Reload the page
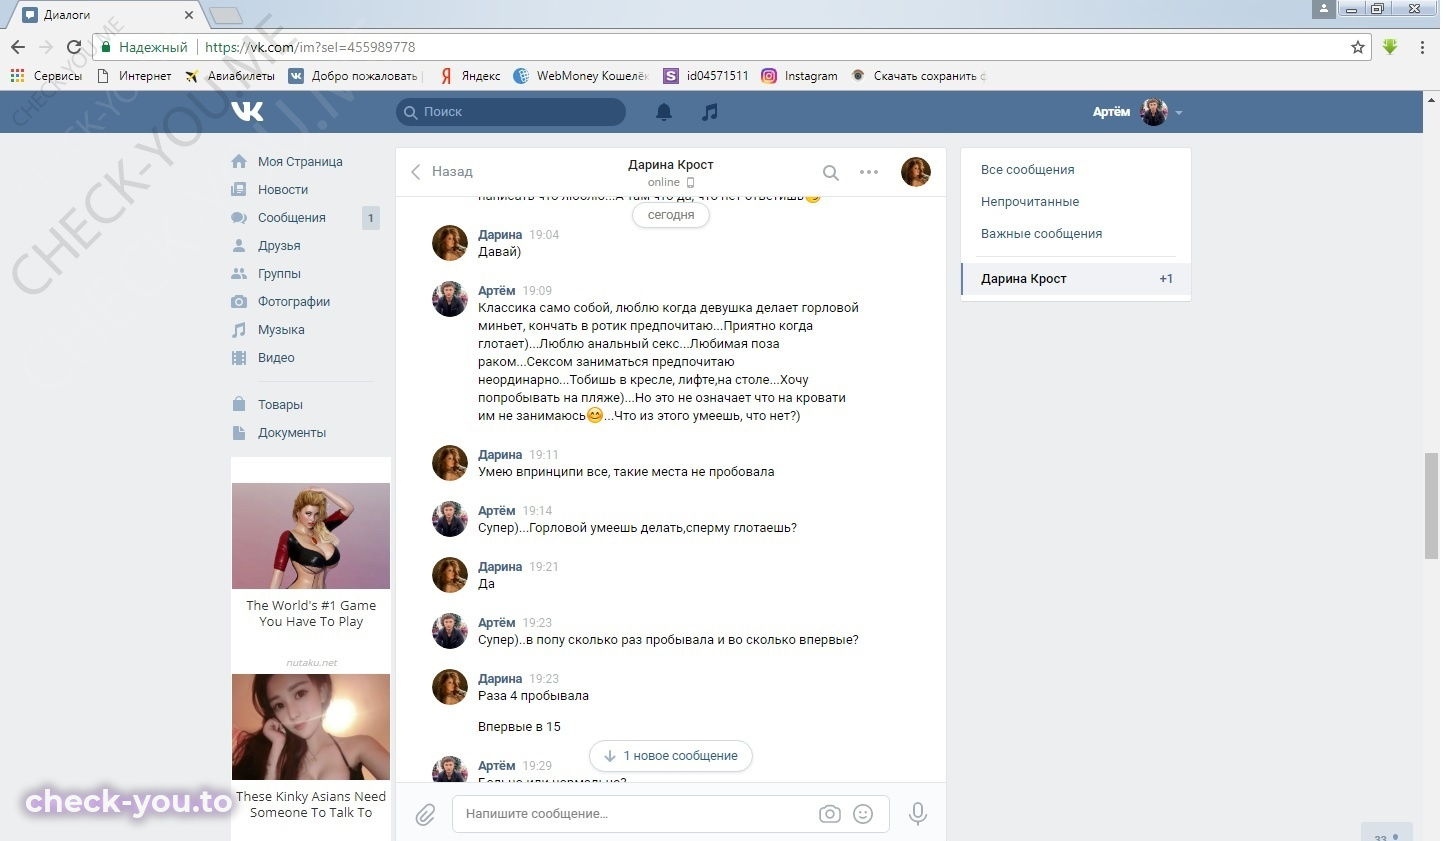This screenshot has height=841, width=1448. 74,47
